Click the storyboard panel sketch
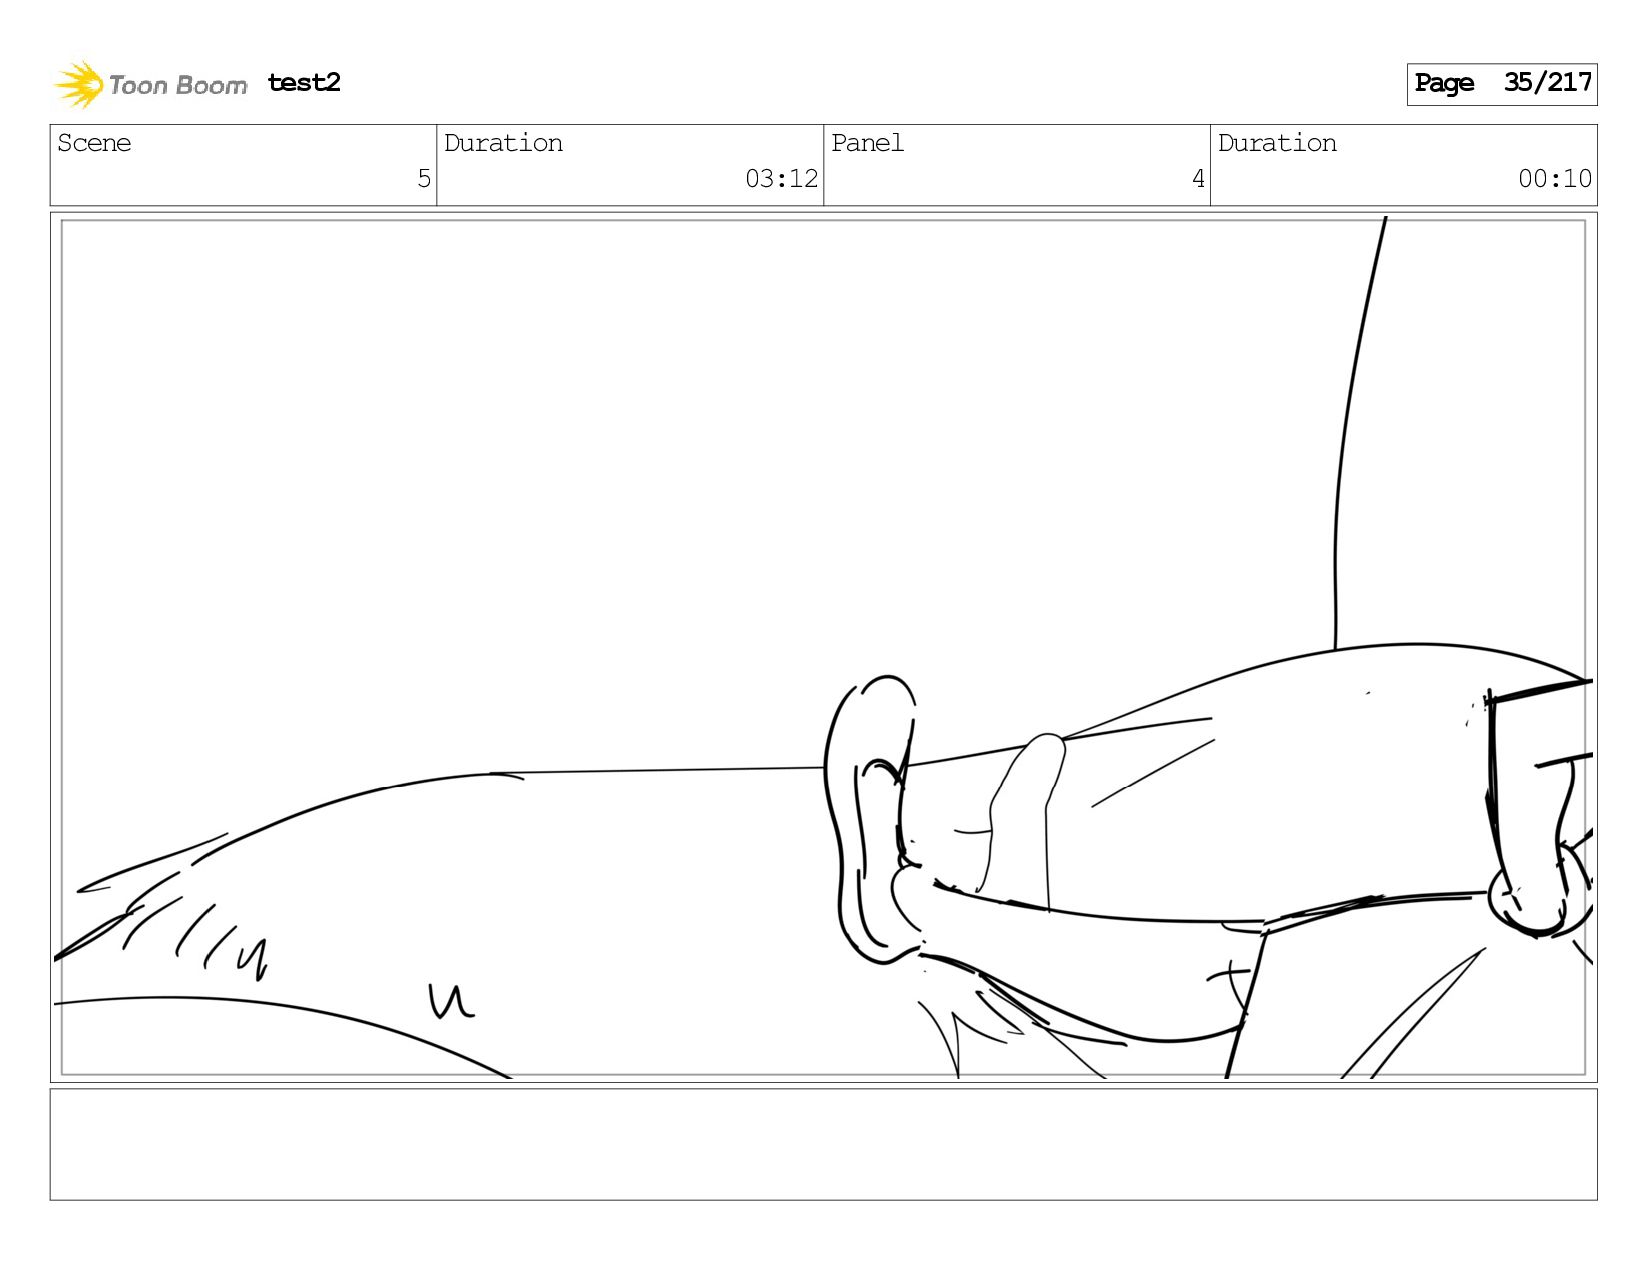 (x=824, y=647)
